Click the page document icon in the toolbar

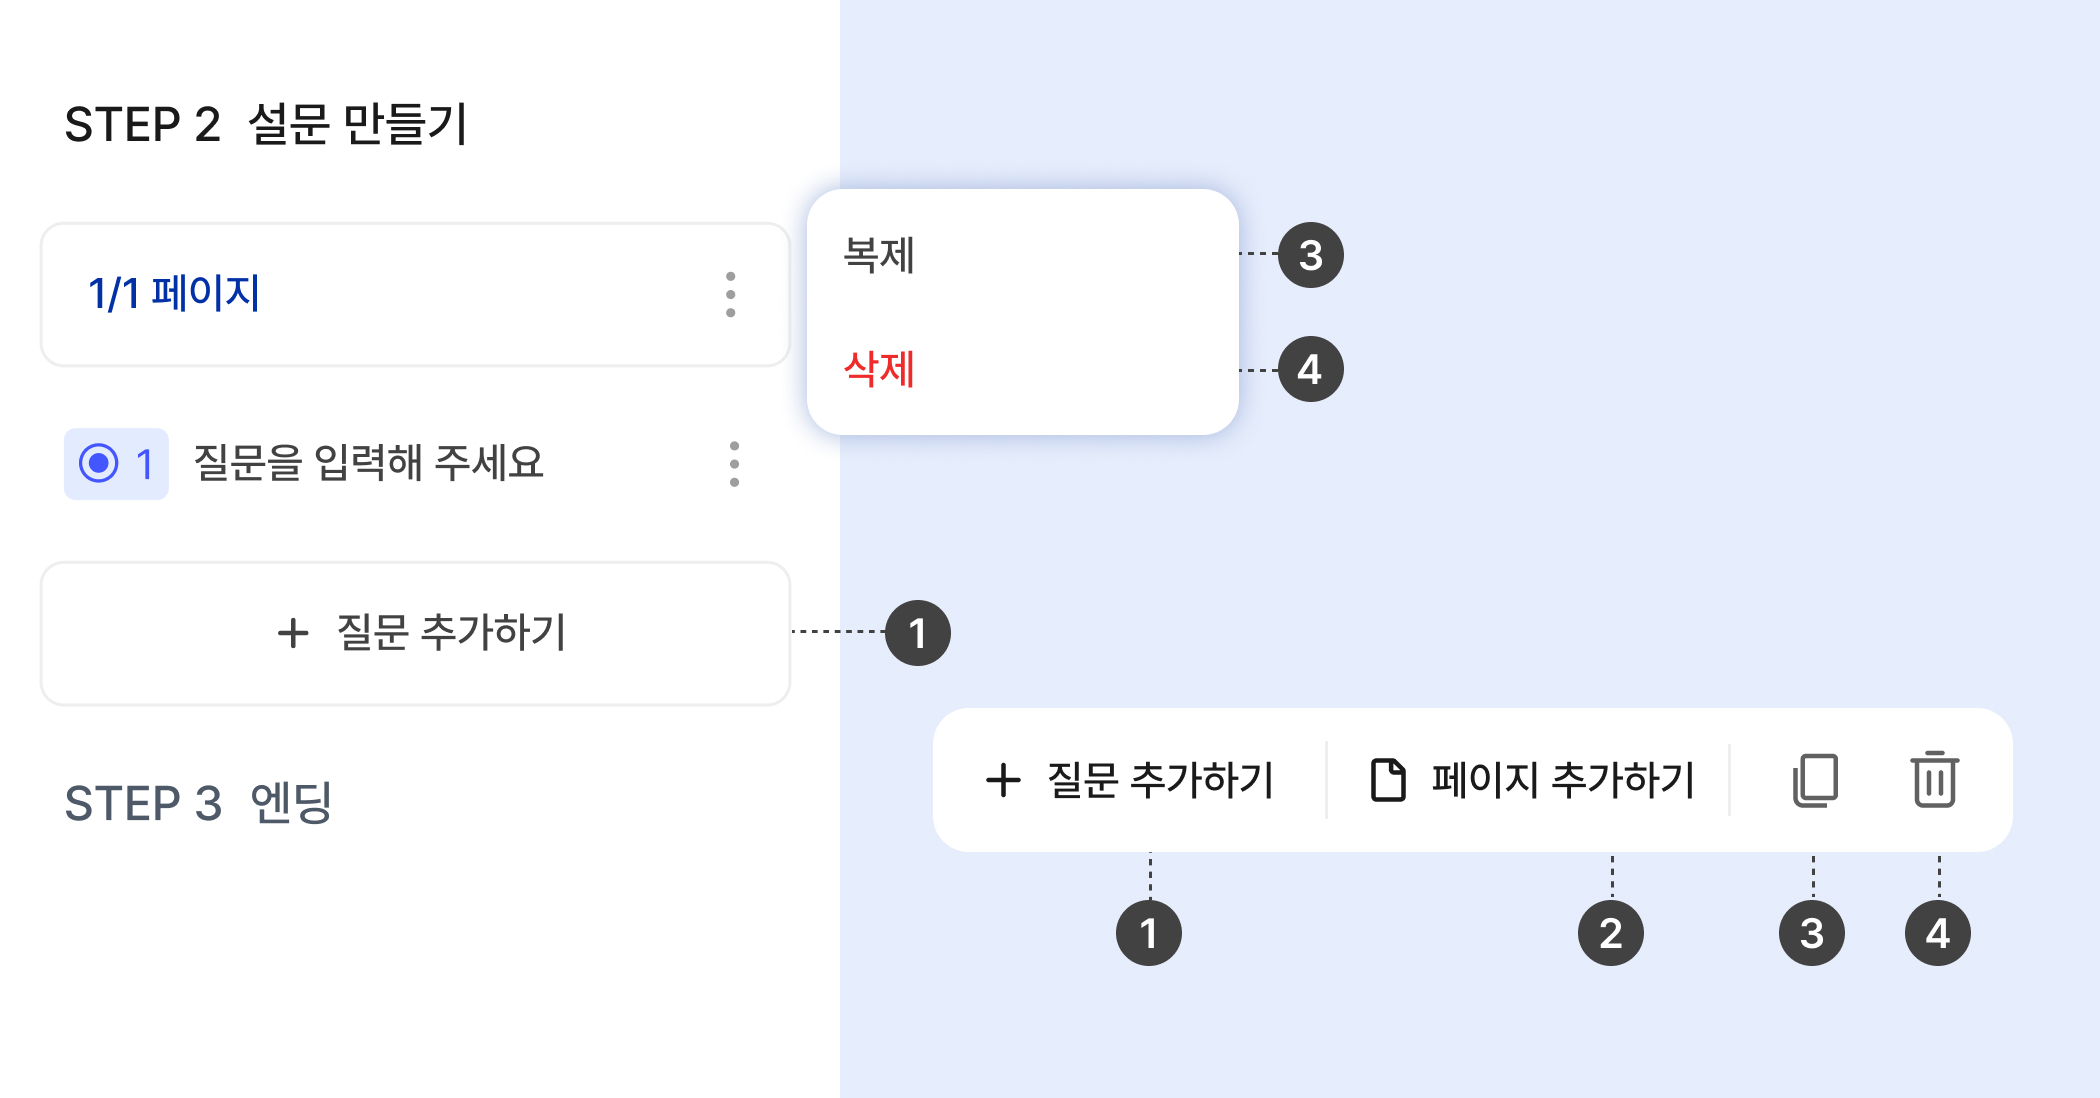1388,780
